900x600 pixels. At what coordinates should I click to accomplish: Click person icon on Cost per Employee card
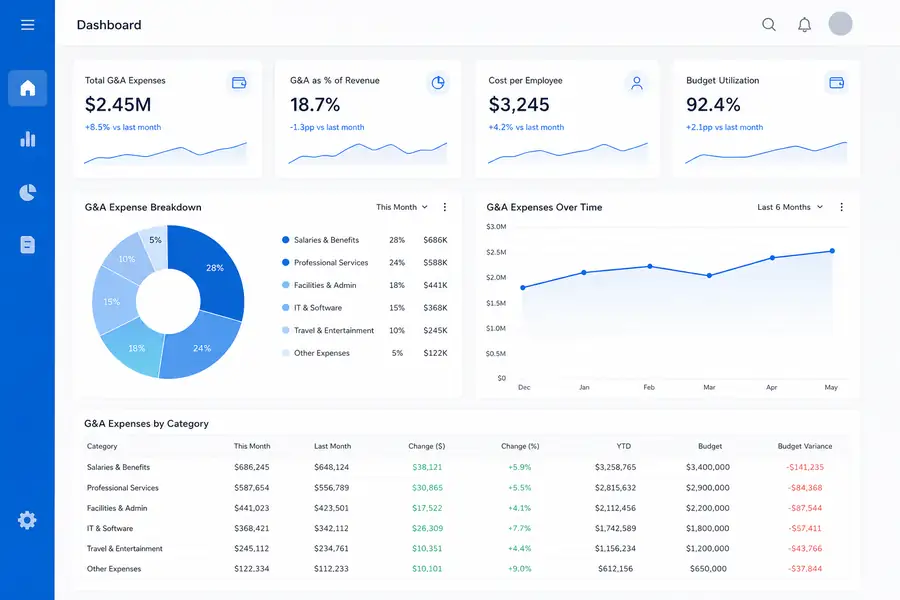pos(637,83)
